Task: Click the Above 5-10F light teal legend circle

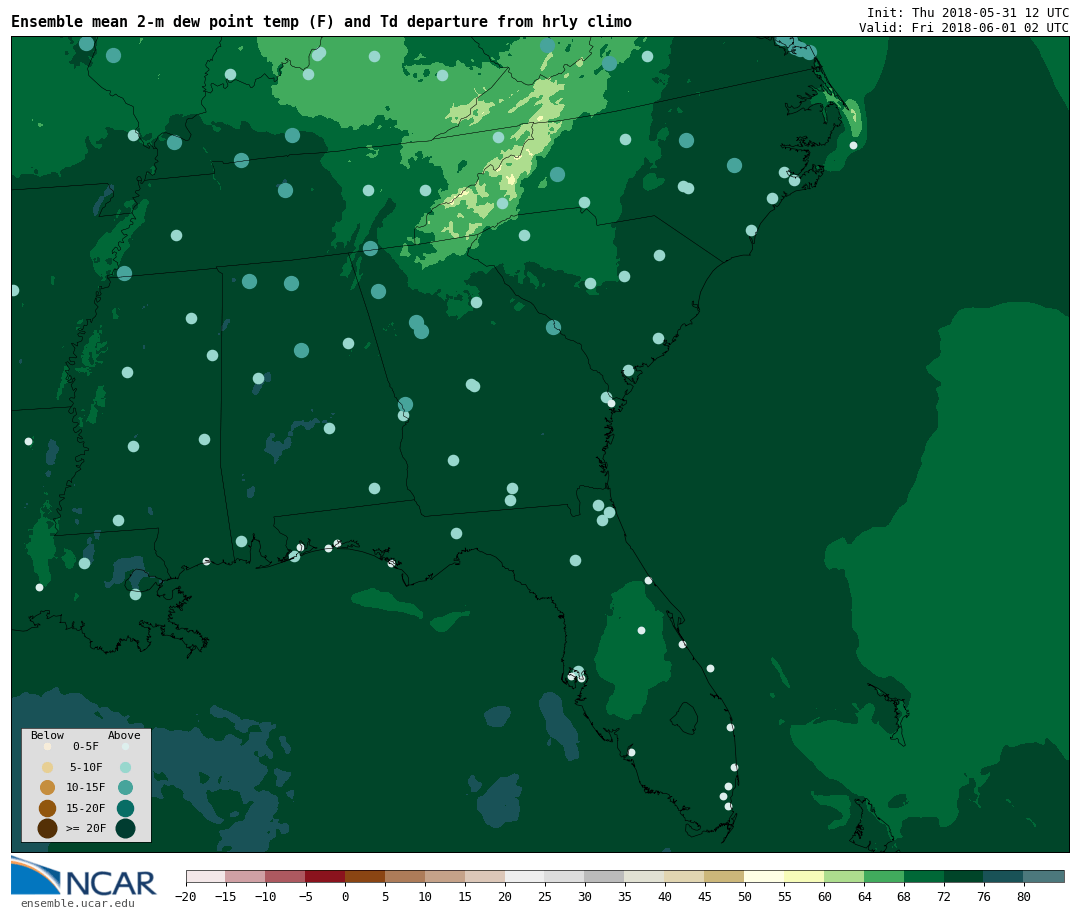Action: (x=125, y=767)
